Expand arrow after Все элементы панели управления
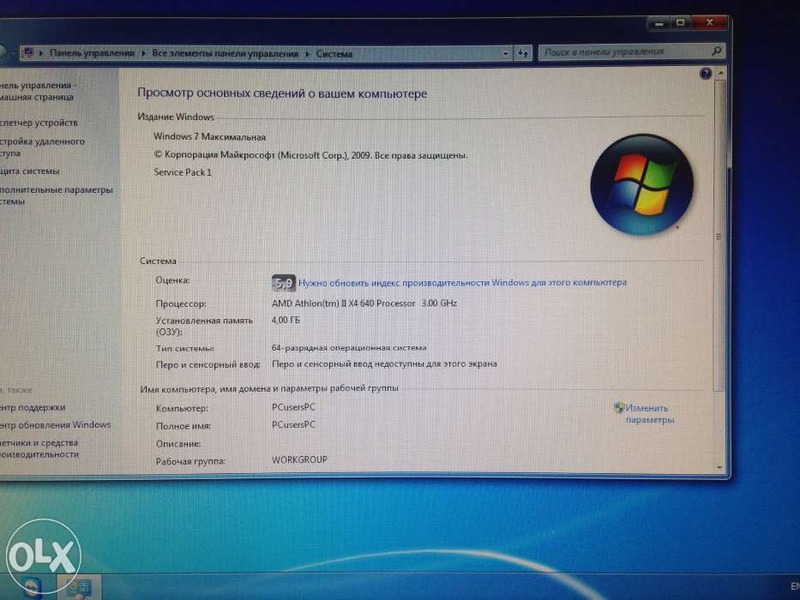Image resolution: width=800 pixels, height=600 pixels. 308,54
